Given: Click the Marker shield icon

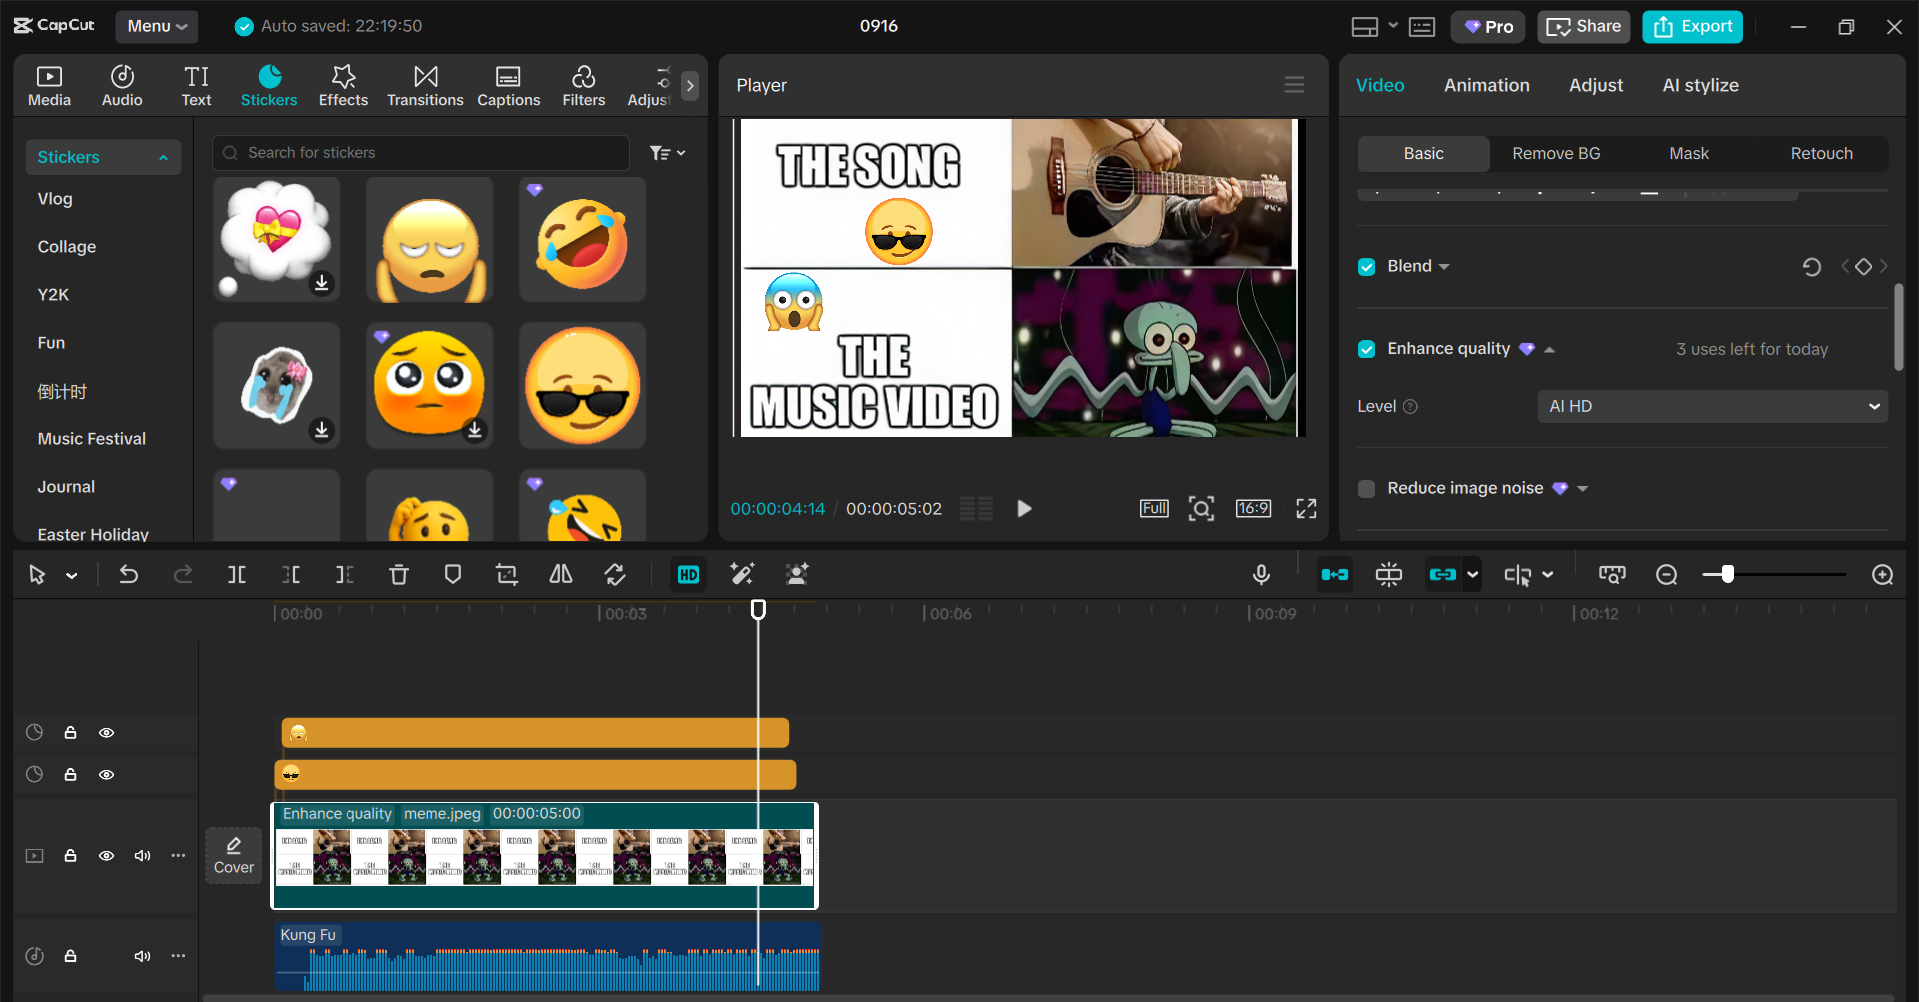Looking at the screenshot, I should [x=453, y=574].
